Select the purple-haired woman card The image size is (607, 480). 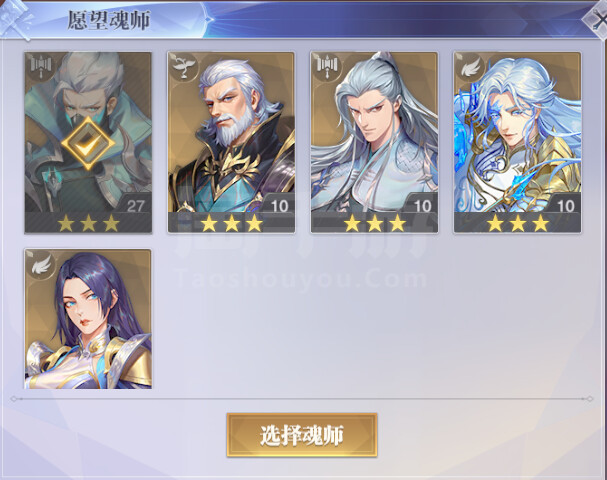(x=88, y=319)
